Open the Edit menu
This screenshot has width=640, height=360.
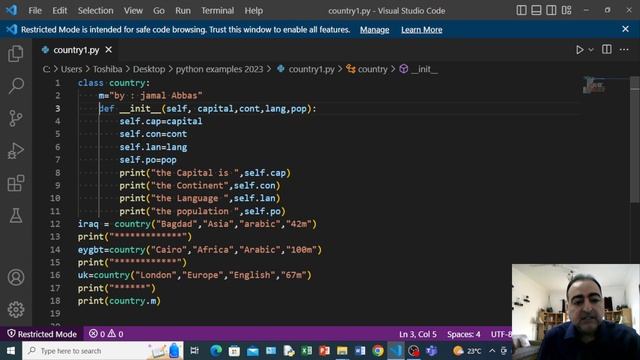(x=60, y=11)
